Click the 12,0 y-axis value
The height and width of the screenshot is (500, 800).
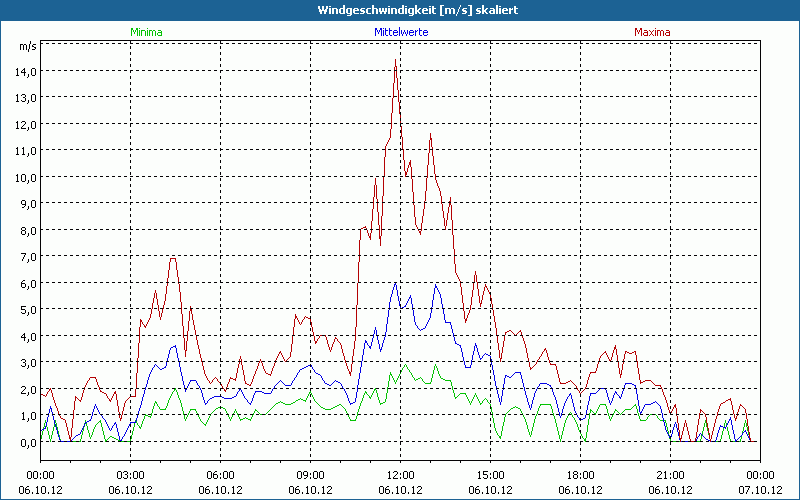tap(26, 124)
